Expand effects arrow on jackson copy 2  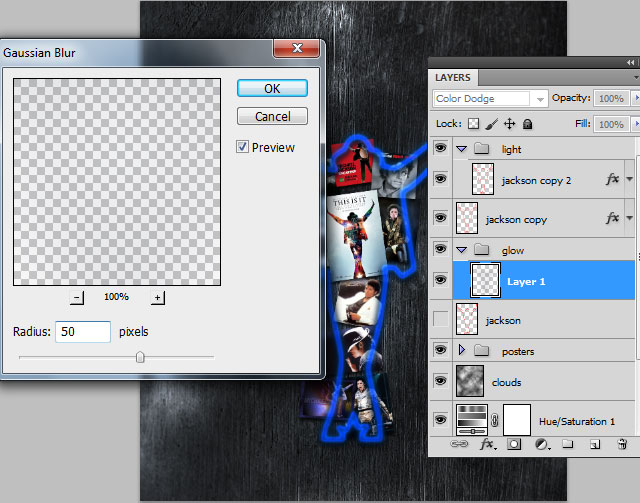[629, 179]
